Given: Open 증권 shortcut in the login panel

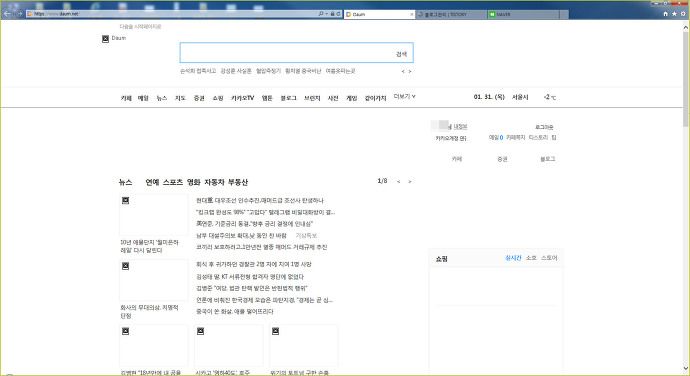Looking at the screenshot, I should (502, 159).
